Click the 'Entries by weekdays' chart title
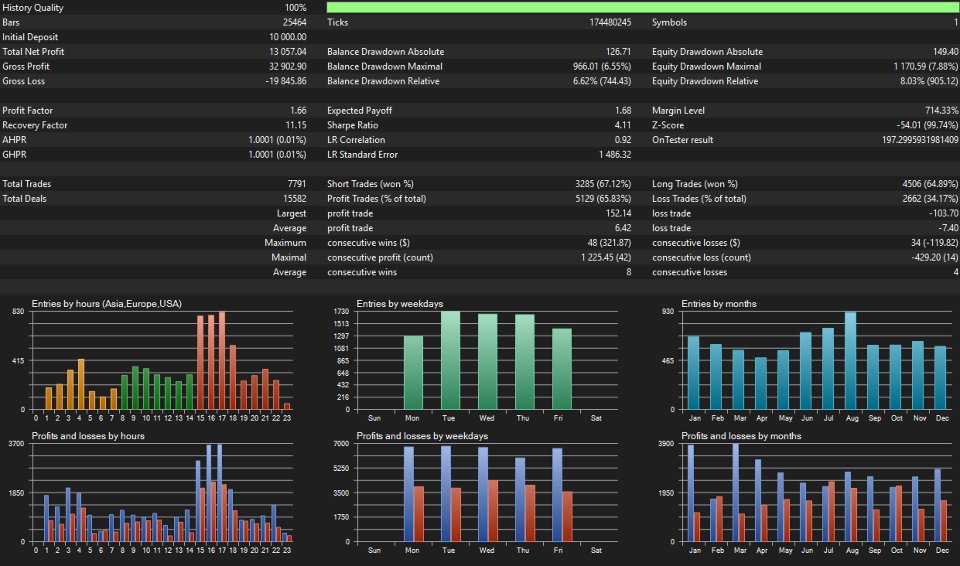The height and width of the screenshot is (566, 960). click(400, 304)
